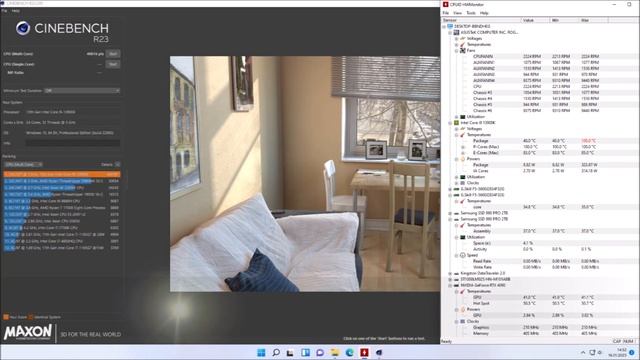Select the orange highlighted ranking bar
Viewport: 640px width, 360px height.
click(62, 174)
